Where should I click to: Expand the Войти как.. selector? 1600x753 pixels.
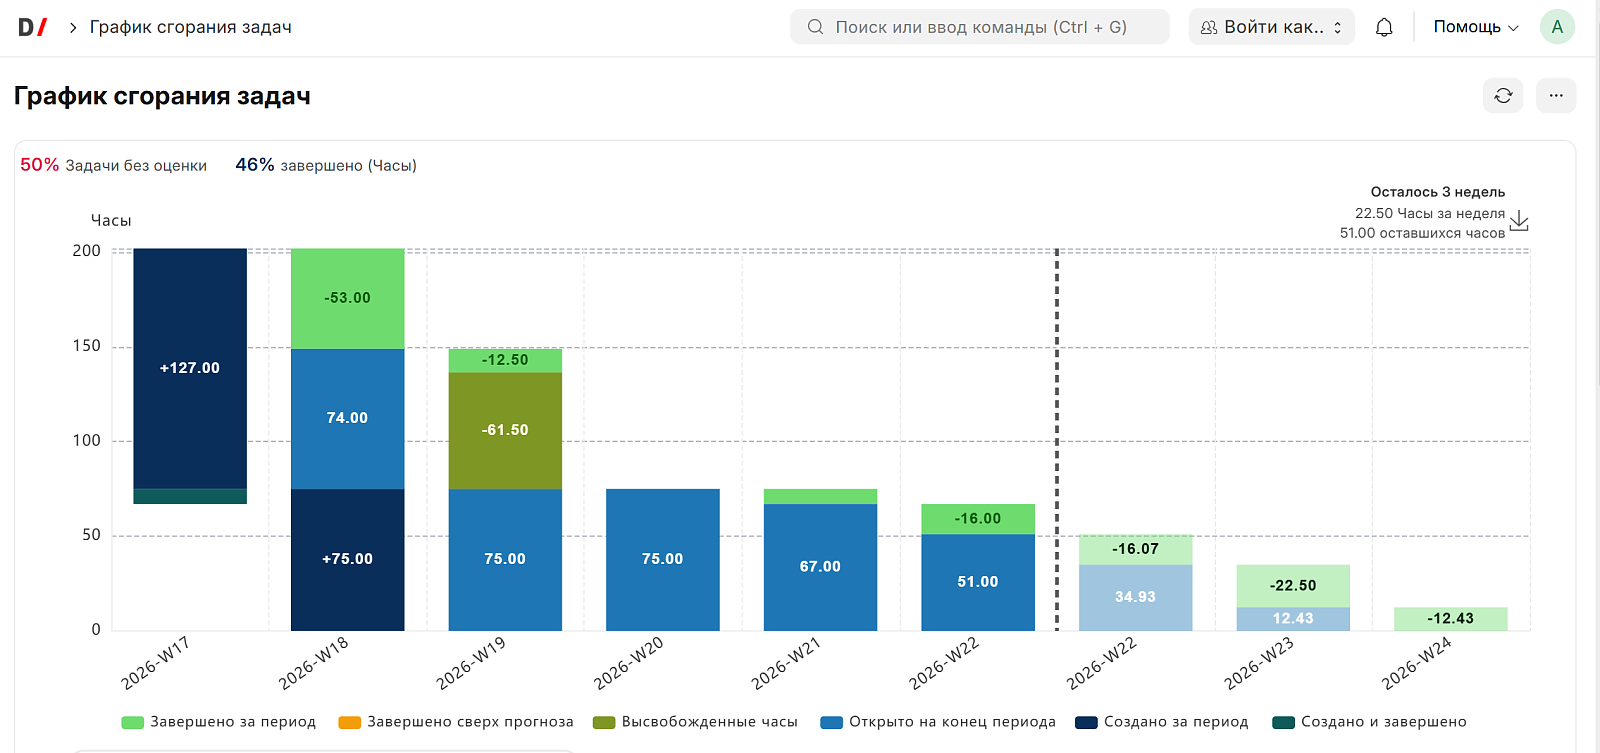pos(1271,27)
